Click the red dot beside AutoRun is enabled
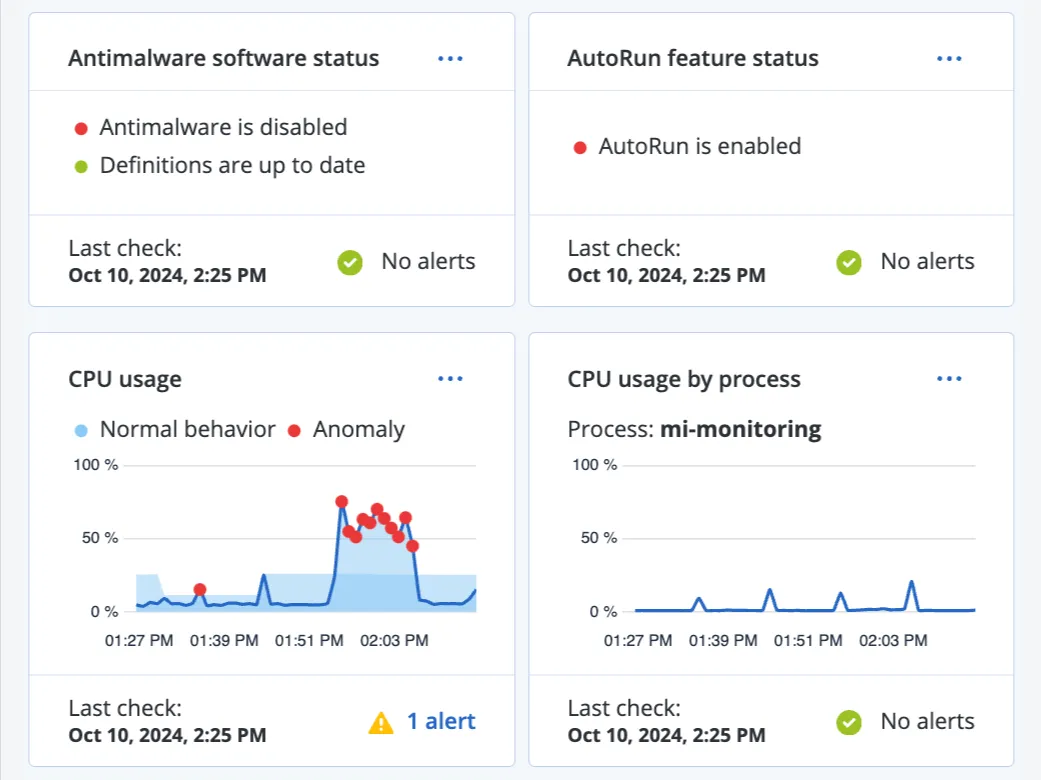This screenshot has width=1041, height=780. [580, 147]
